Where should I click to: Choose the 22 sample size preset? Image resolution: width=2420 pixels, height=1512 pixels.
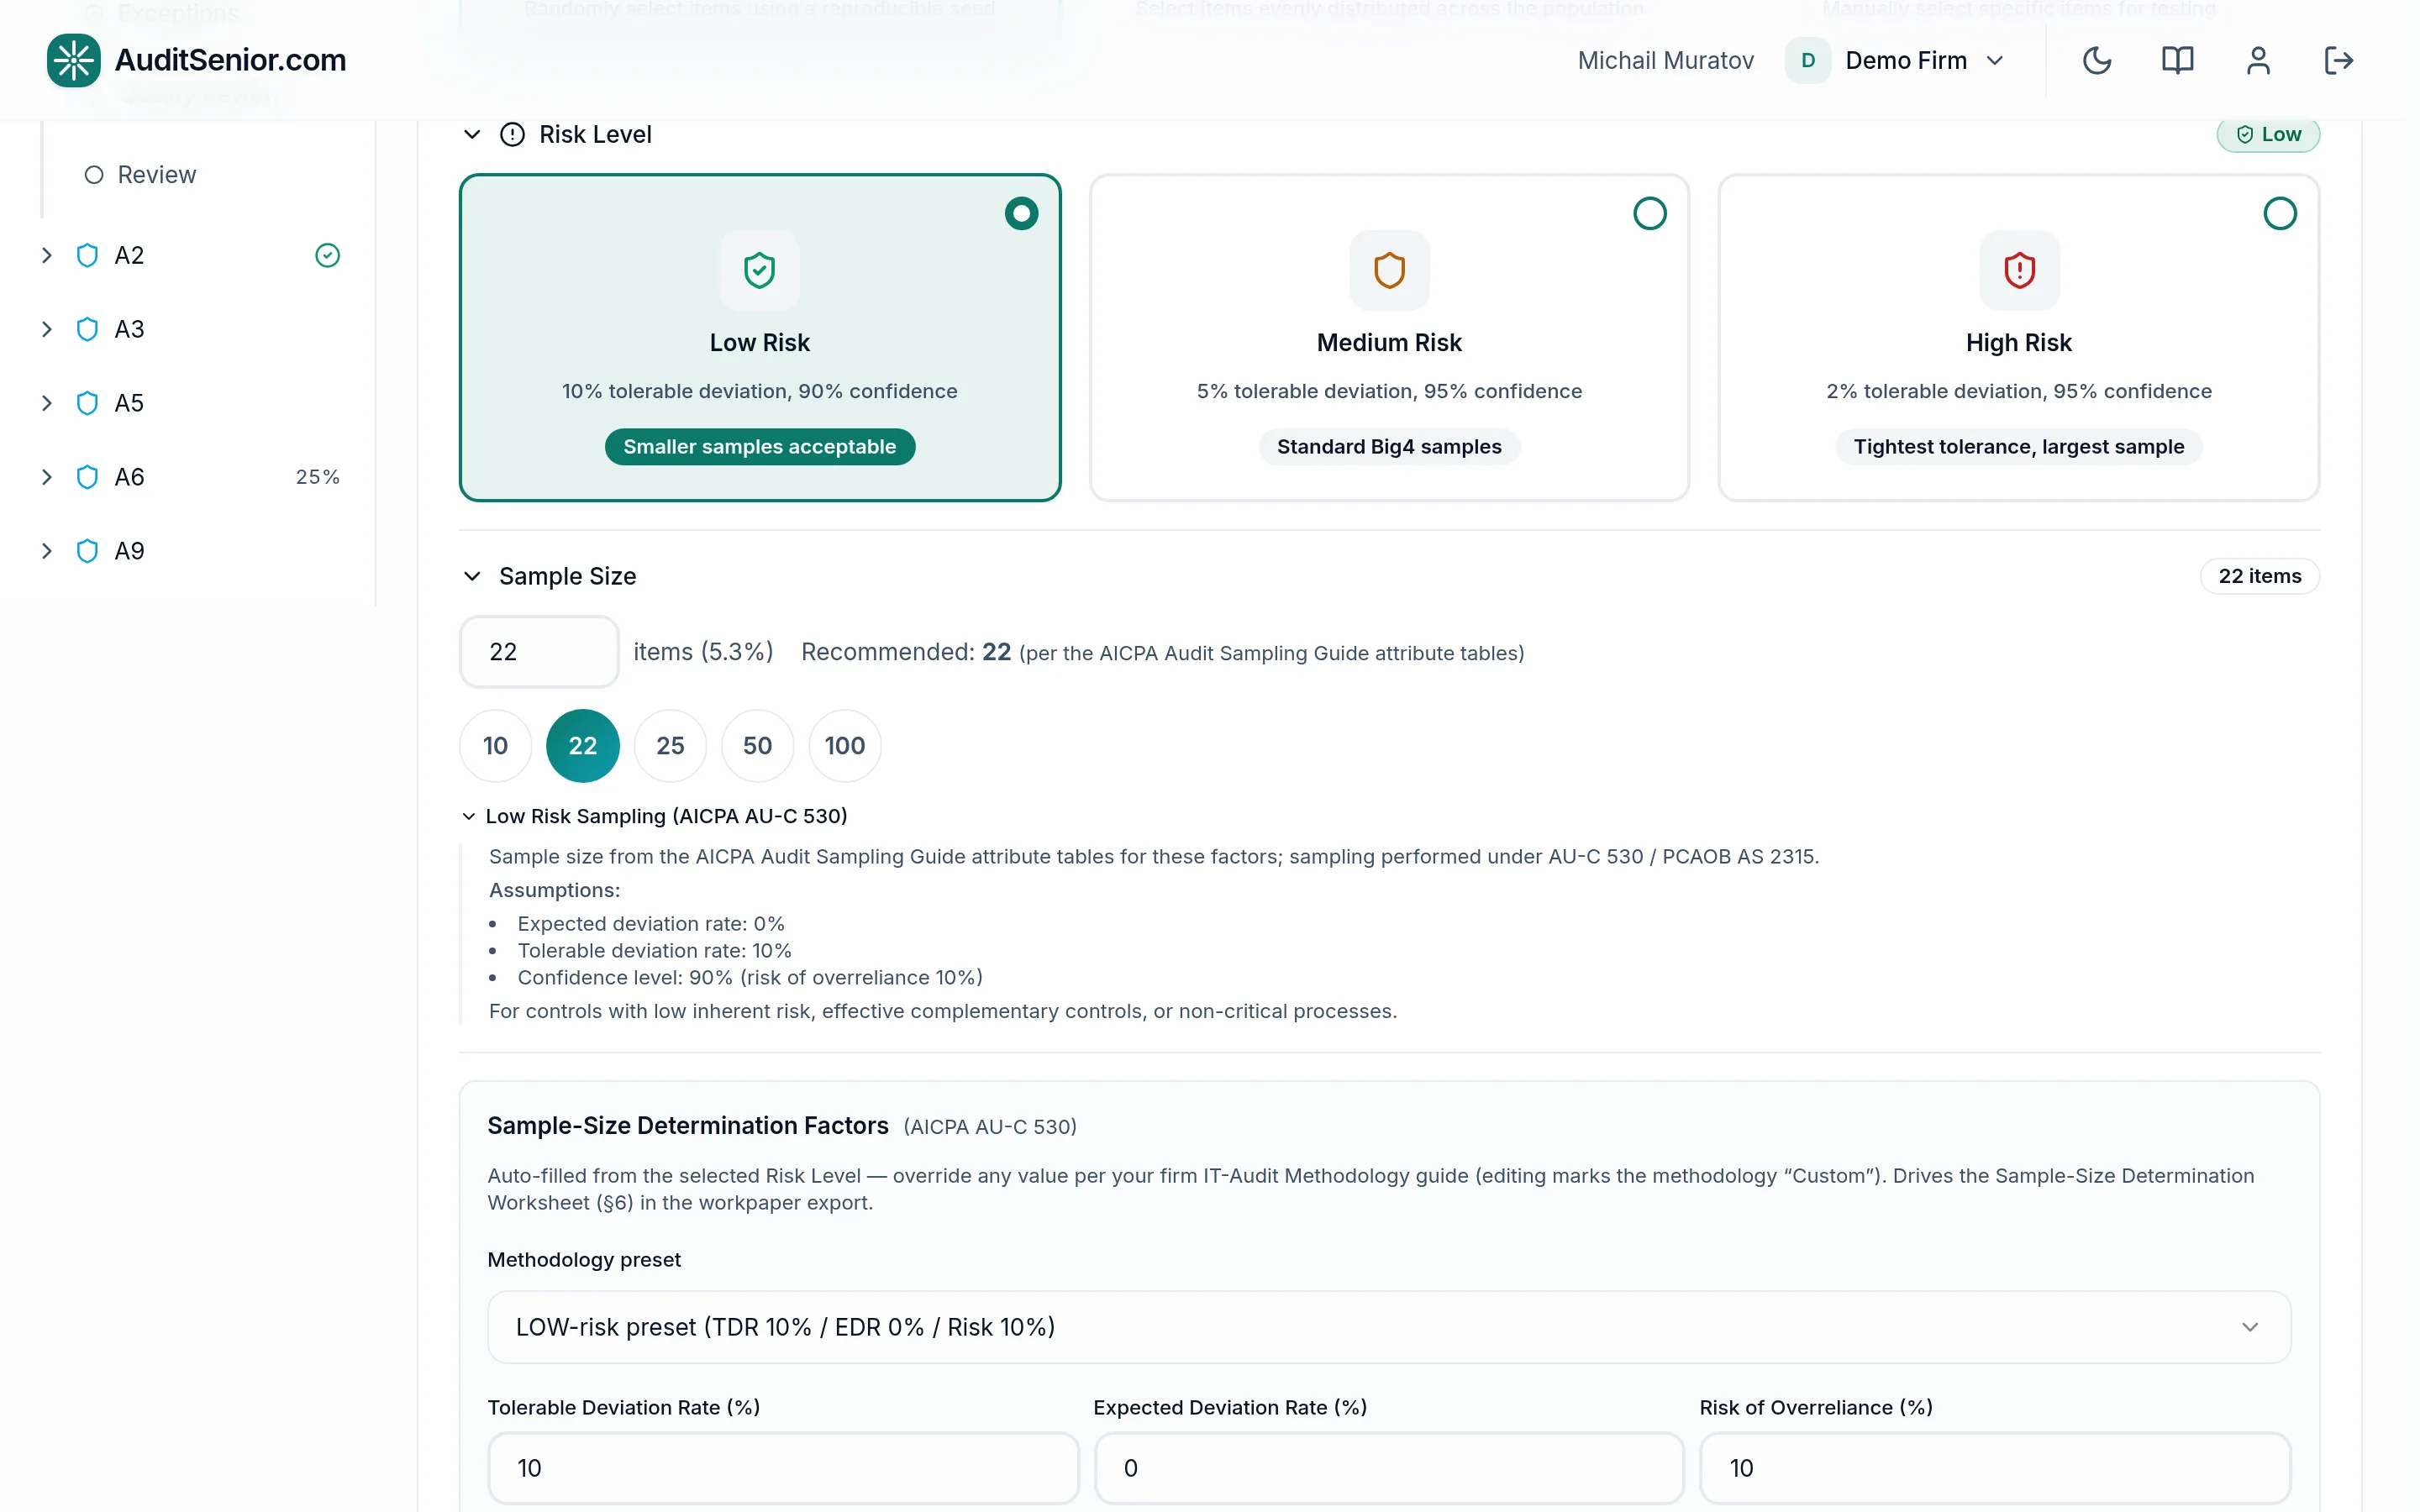click(583, 746)
